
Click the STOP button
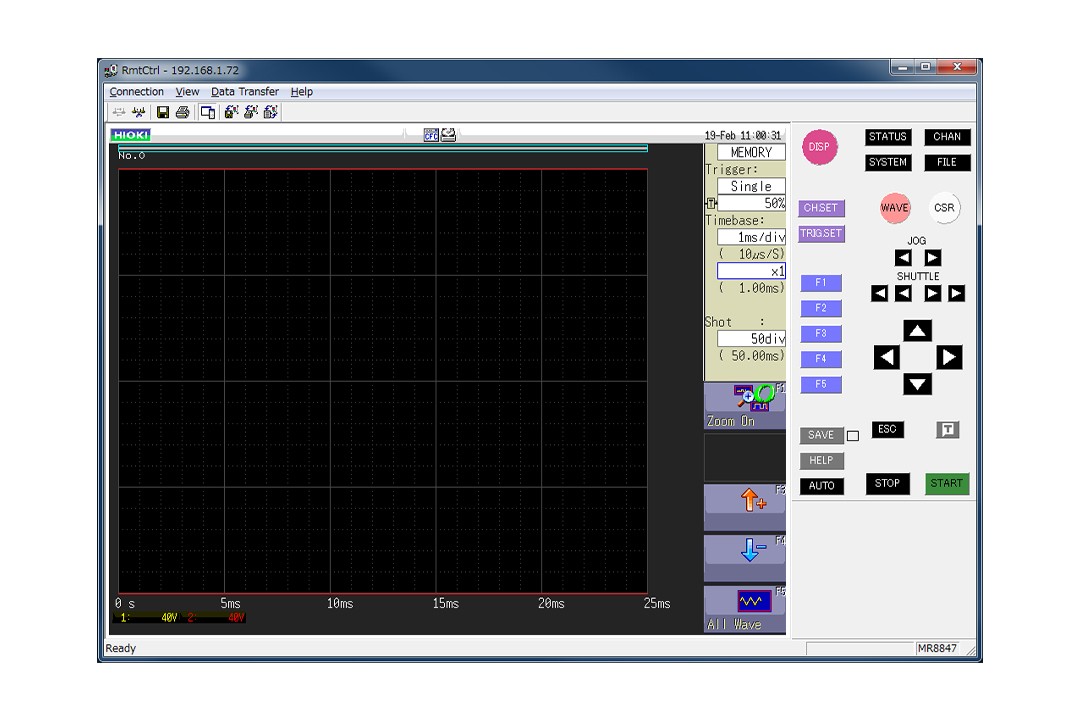pos(887,484)
